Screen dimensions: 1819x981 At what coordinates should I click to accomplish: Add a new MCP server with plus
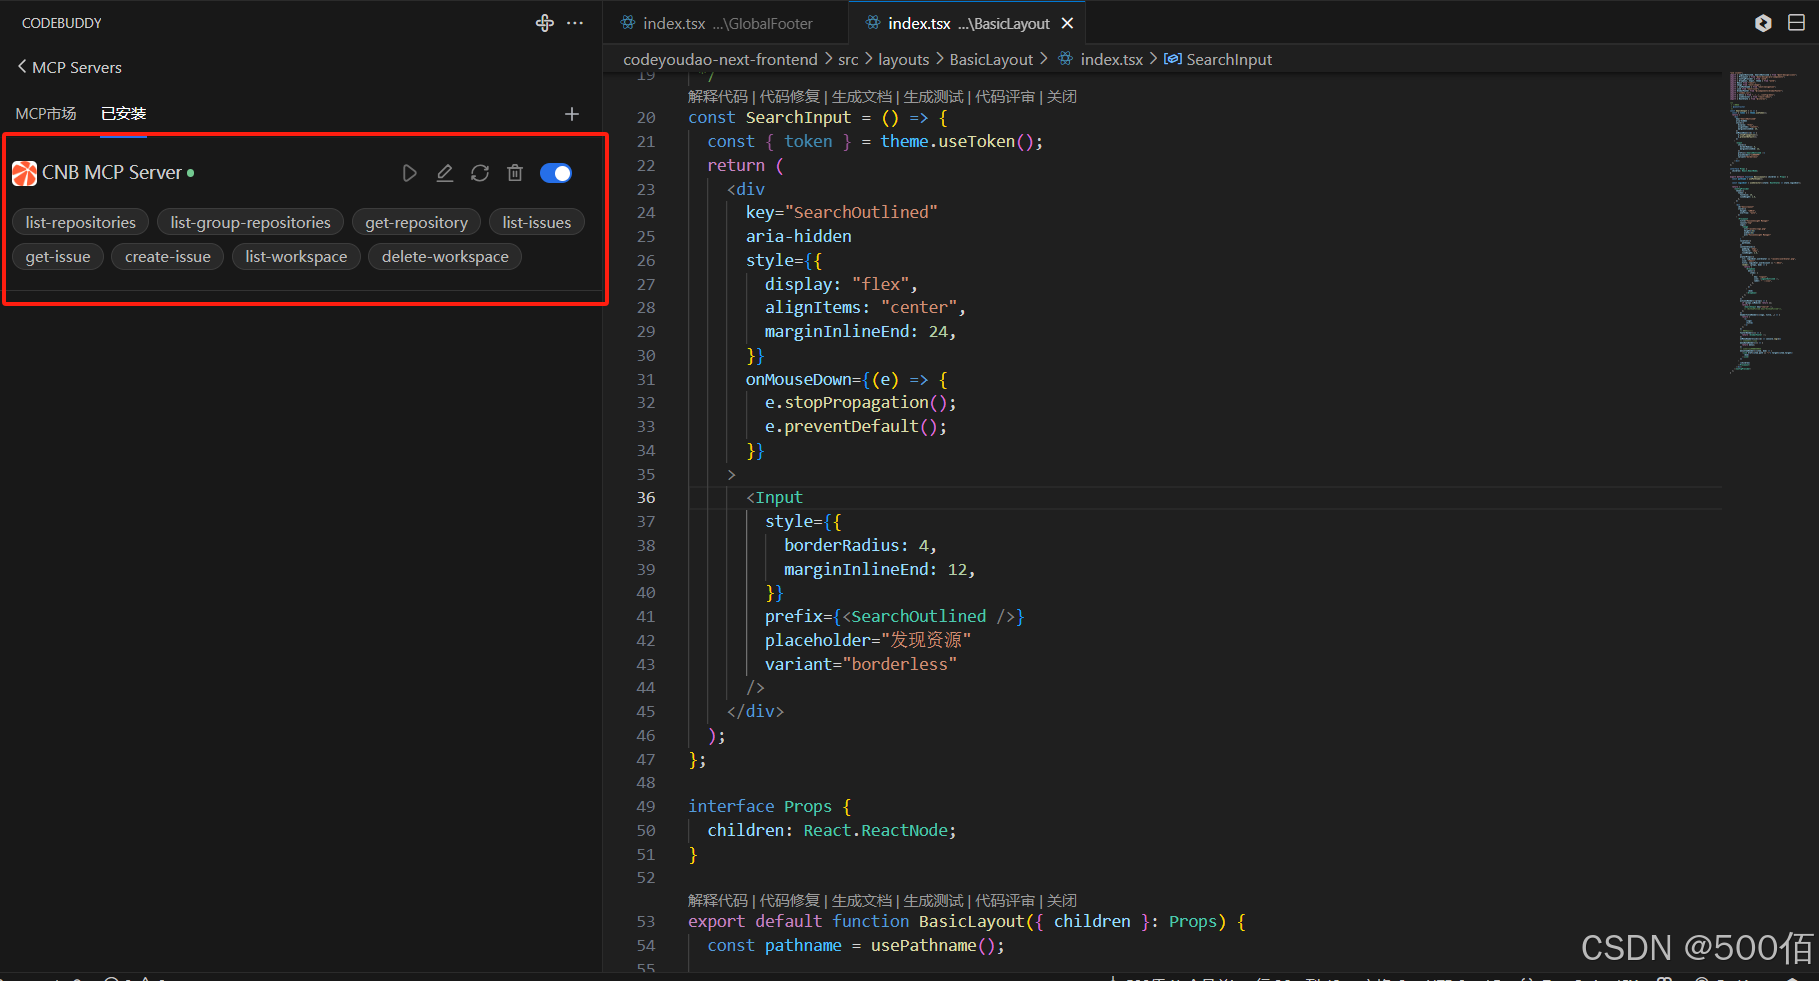(572, 114)
